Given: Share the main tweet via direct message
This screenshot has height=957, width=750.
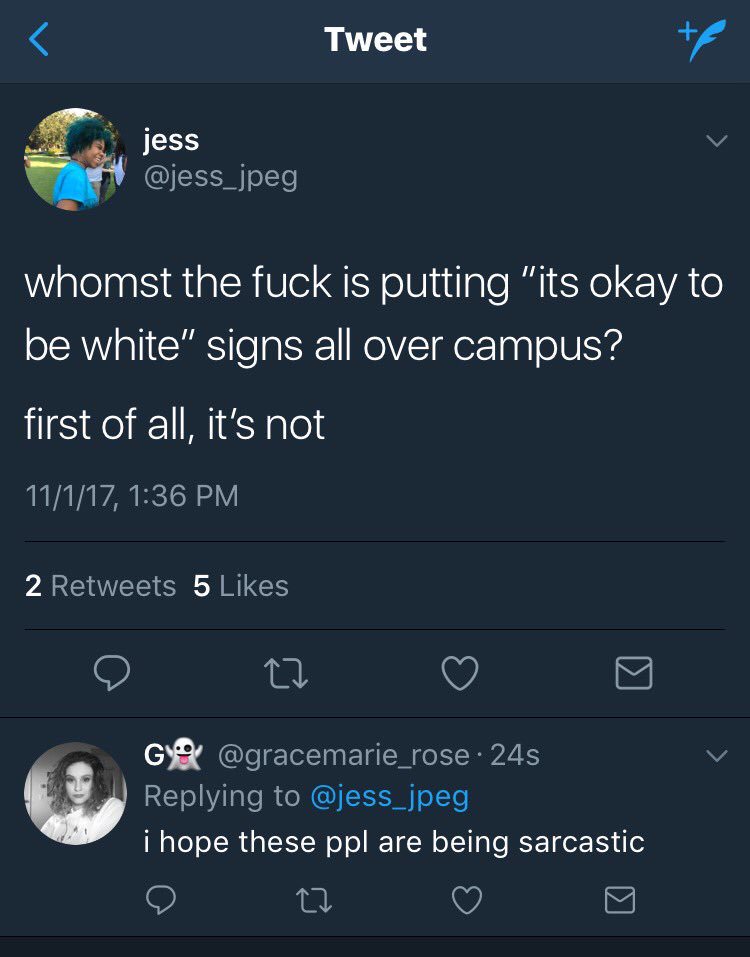Looking at the screenshot, I should coord(633,673).
